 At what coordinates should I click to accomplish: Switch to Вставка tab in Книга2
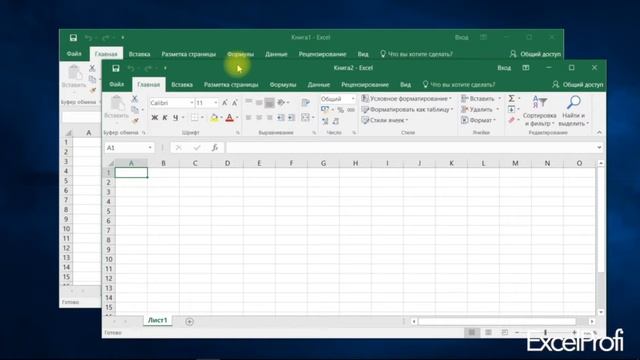pyautogui.click(x=182, y=84)
